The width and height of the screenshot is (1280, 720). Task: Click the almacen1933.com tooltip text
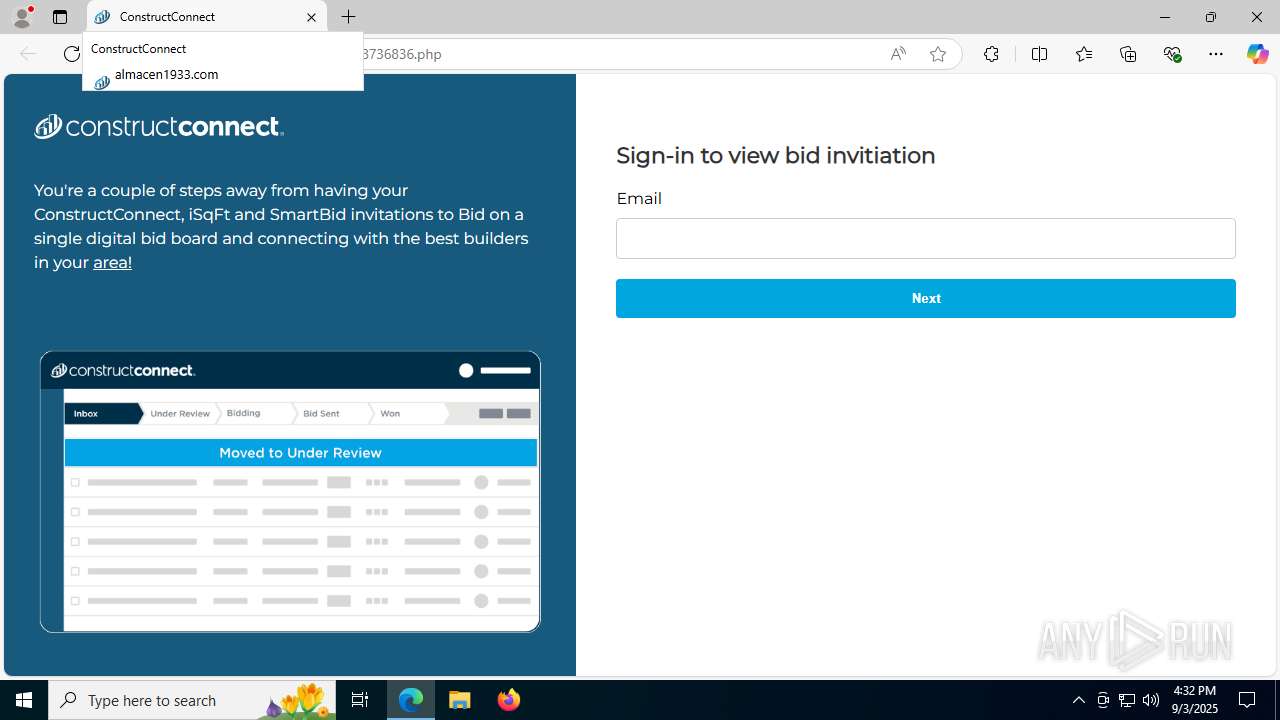(x=166, y=74)
